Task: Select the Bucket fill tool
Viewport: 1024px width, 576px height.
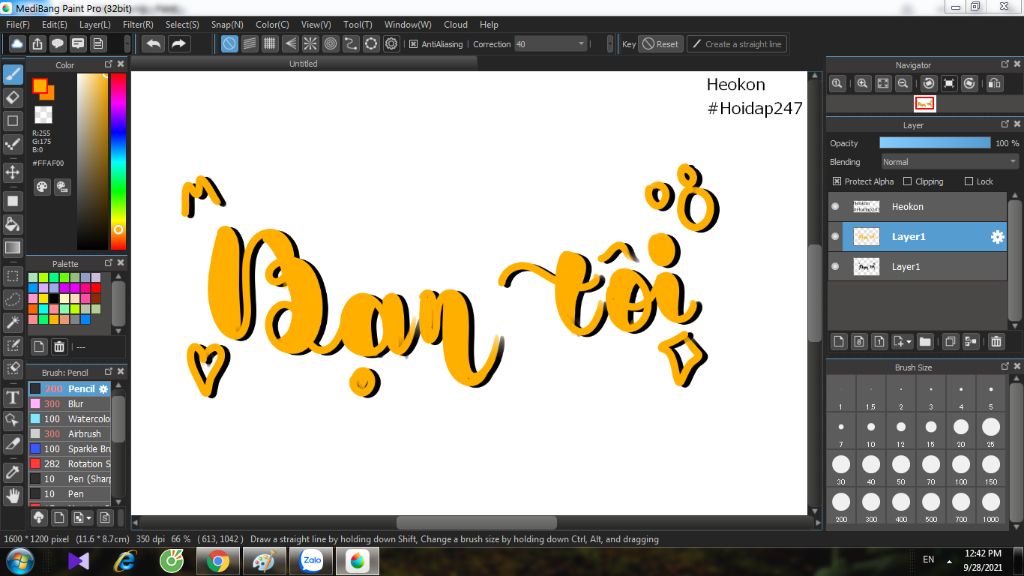Action: coord(12,225)
